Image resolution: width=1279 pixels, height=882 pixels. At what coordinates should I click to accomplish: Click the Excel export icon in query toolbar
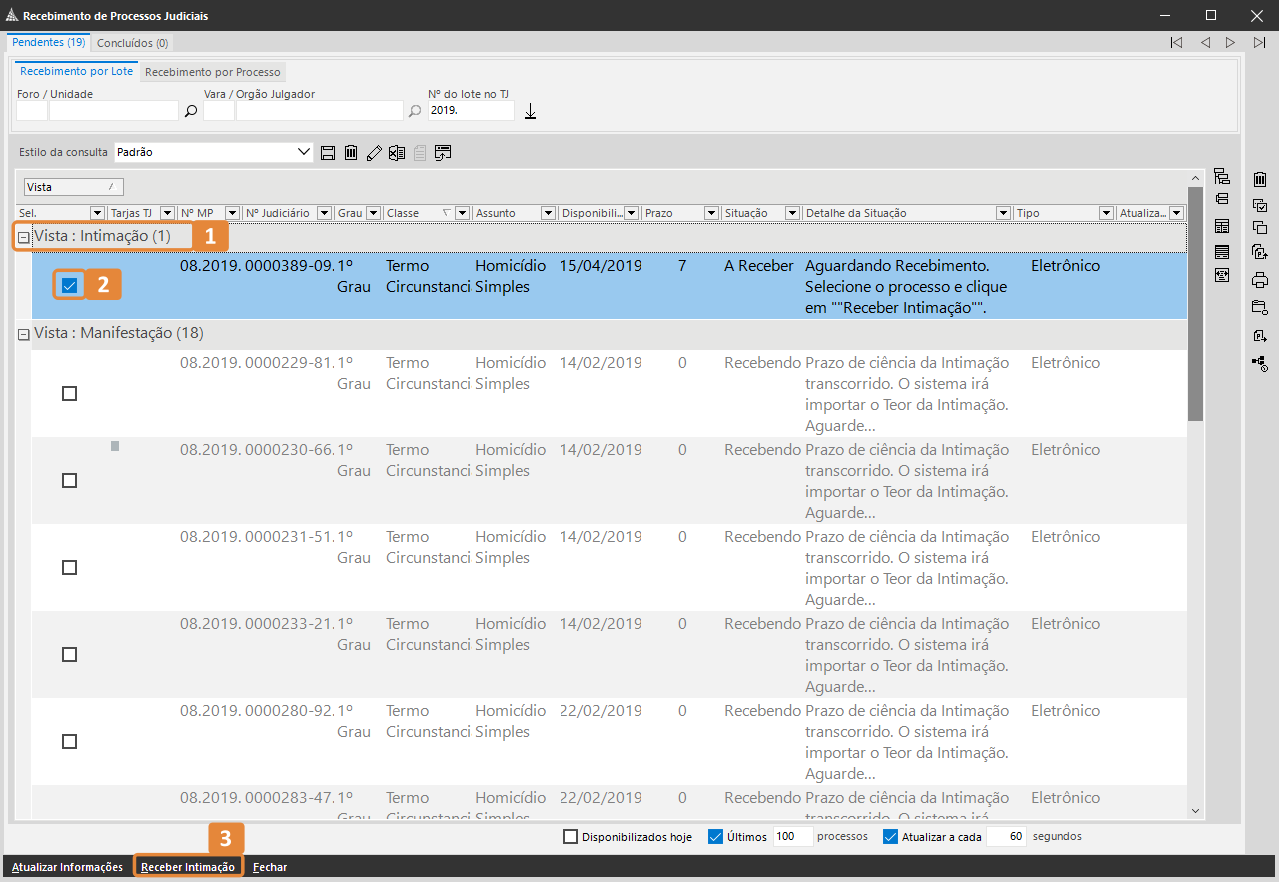pyautogui.click(x=397, y=153)
